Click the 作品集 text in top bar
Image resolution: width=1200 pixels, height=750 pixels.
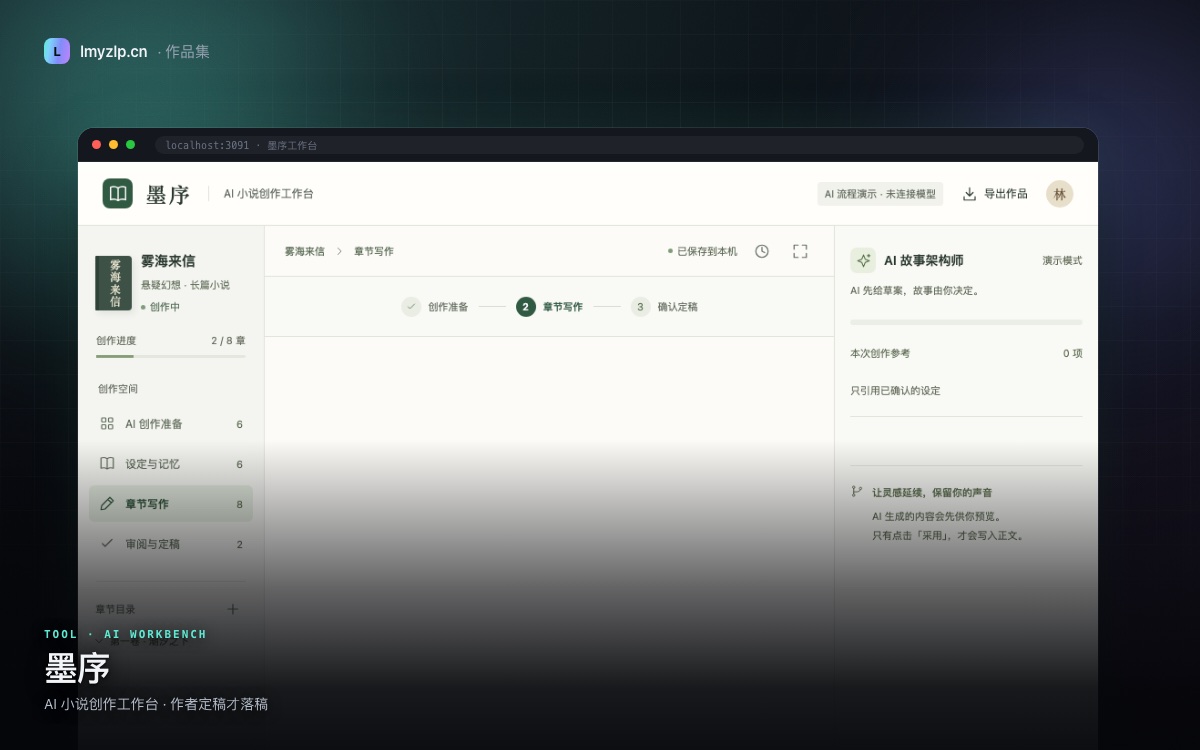click(x=187, y=52)
